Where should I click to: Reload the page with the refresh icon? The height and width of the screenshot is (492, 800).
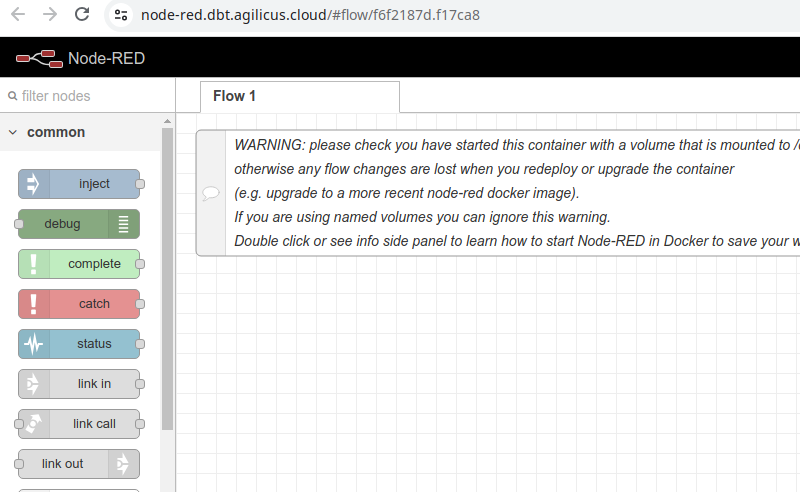click(82, 14)
